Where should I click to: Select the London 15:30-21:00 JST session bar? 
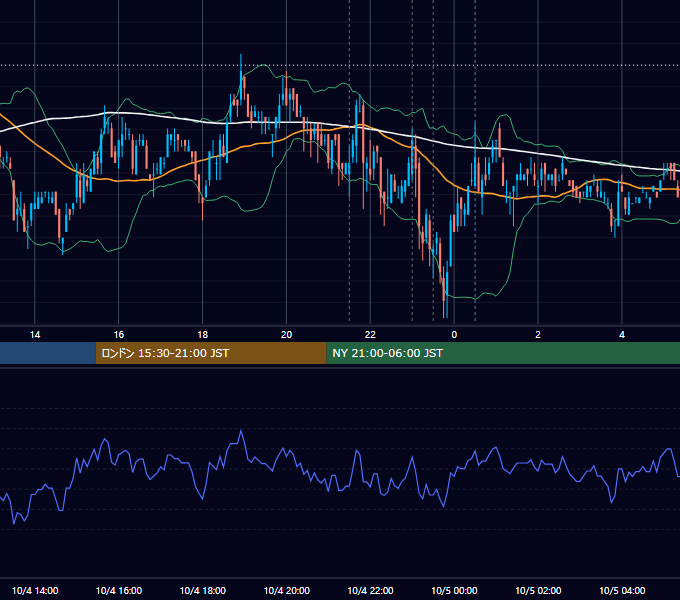(x=211, y=353)
